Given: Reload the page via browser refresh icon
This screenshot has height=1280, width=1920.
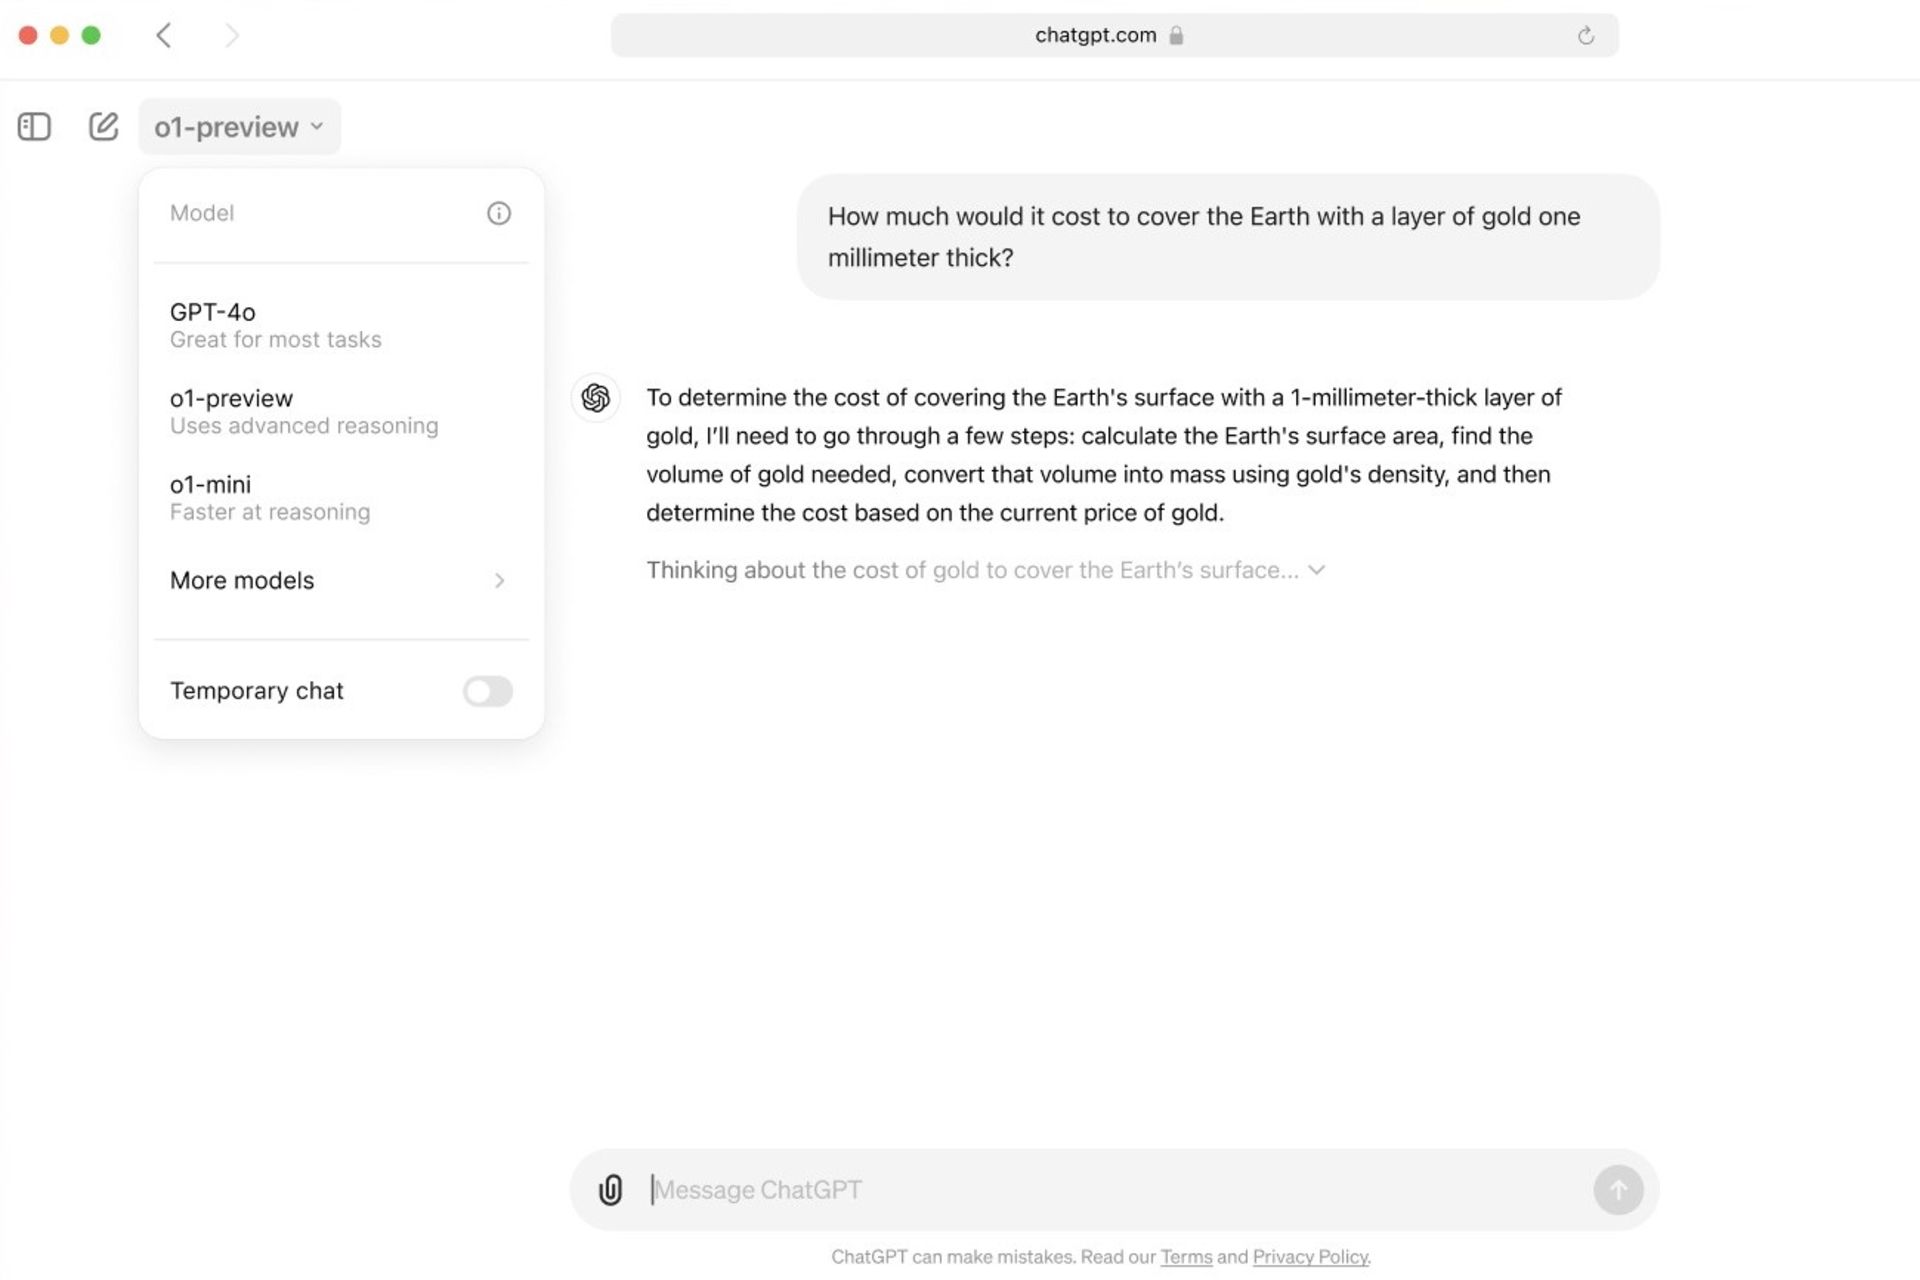Looking at the screenshot, I should click(1585, 36).
